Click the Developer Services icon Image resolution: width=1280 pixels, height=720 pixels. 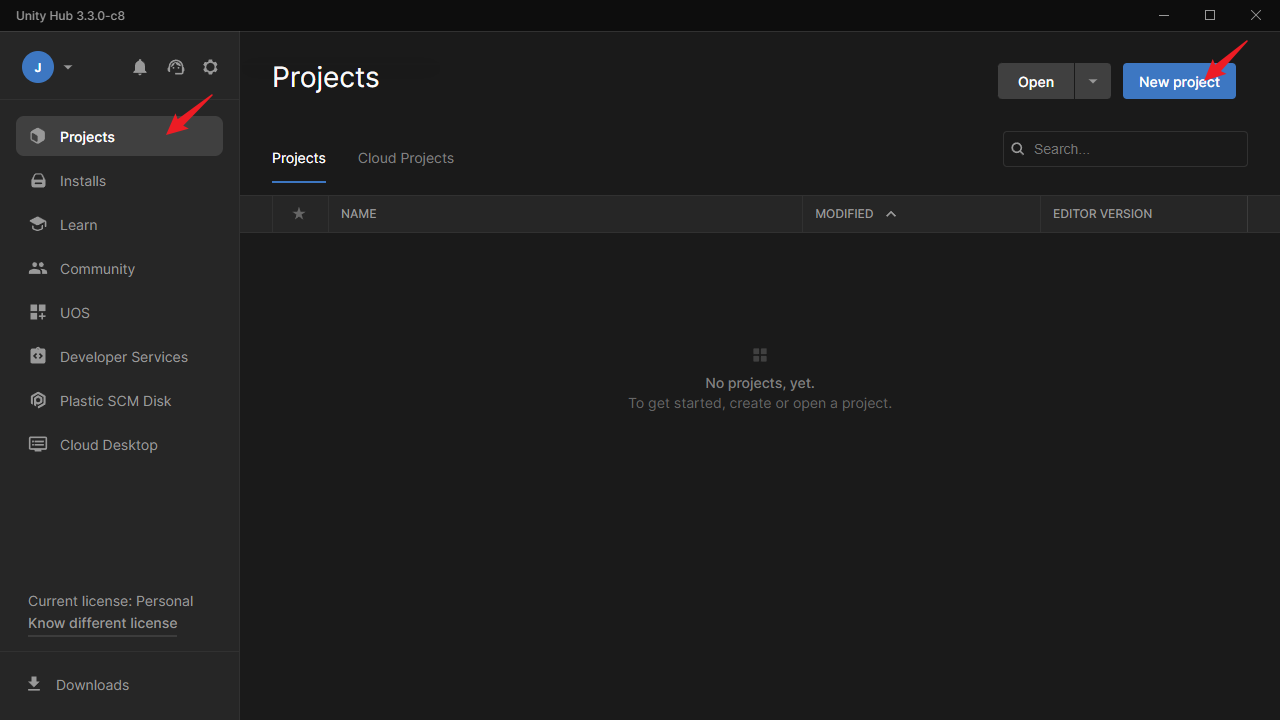tap(38, 356)
